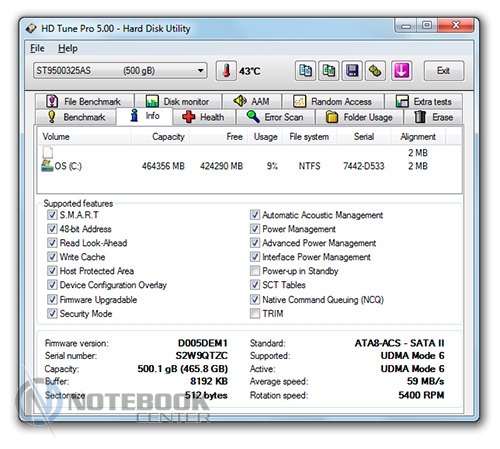Viewport: 500px width, 449px height.
Task: Select the OS (C:) volume row
Action: (x=249, y=166)
